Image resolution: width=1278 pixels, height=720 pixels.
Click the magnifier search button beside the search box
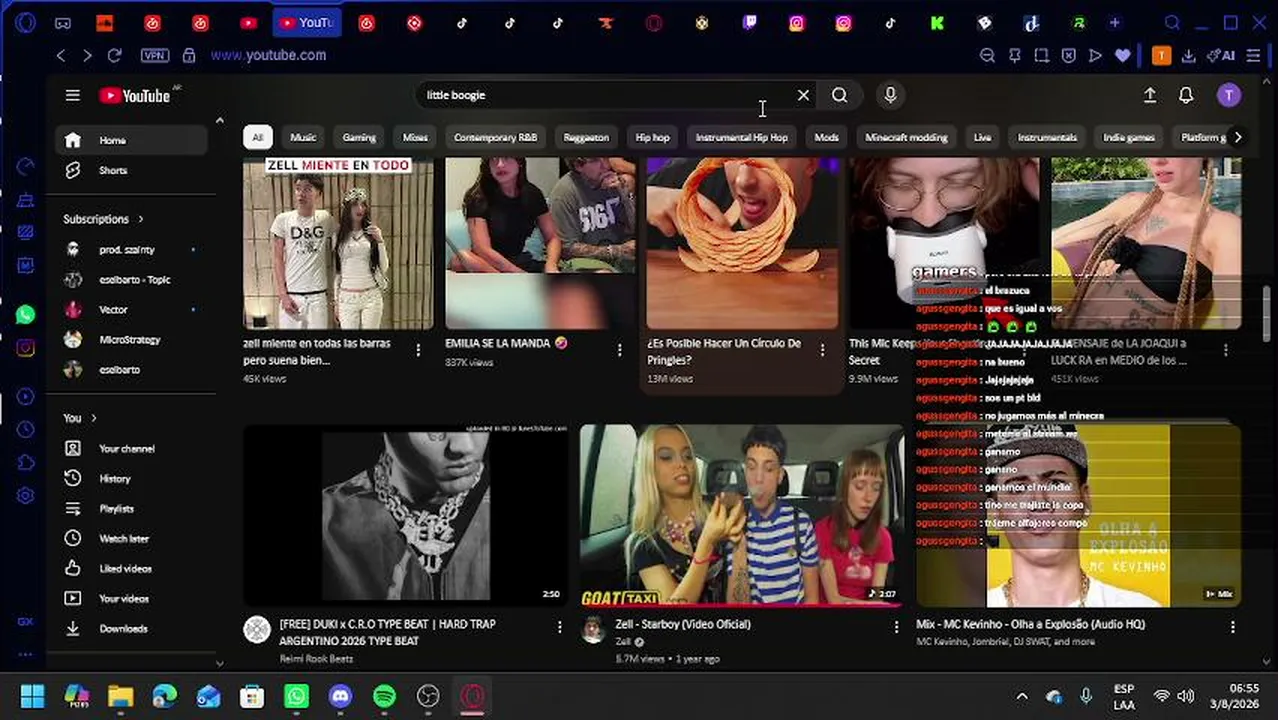(x=840, y=95)
